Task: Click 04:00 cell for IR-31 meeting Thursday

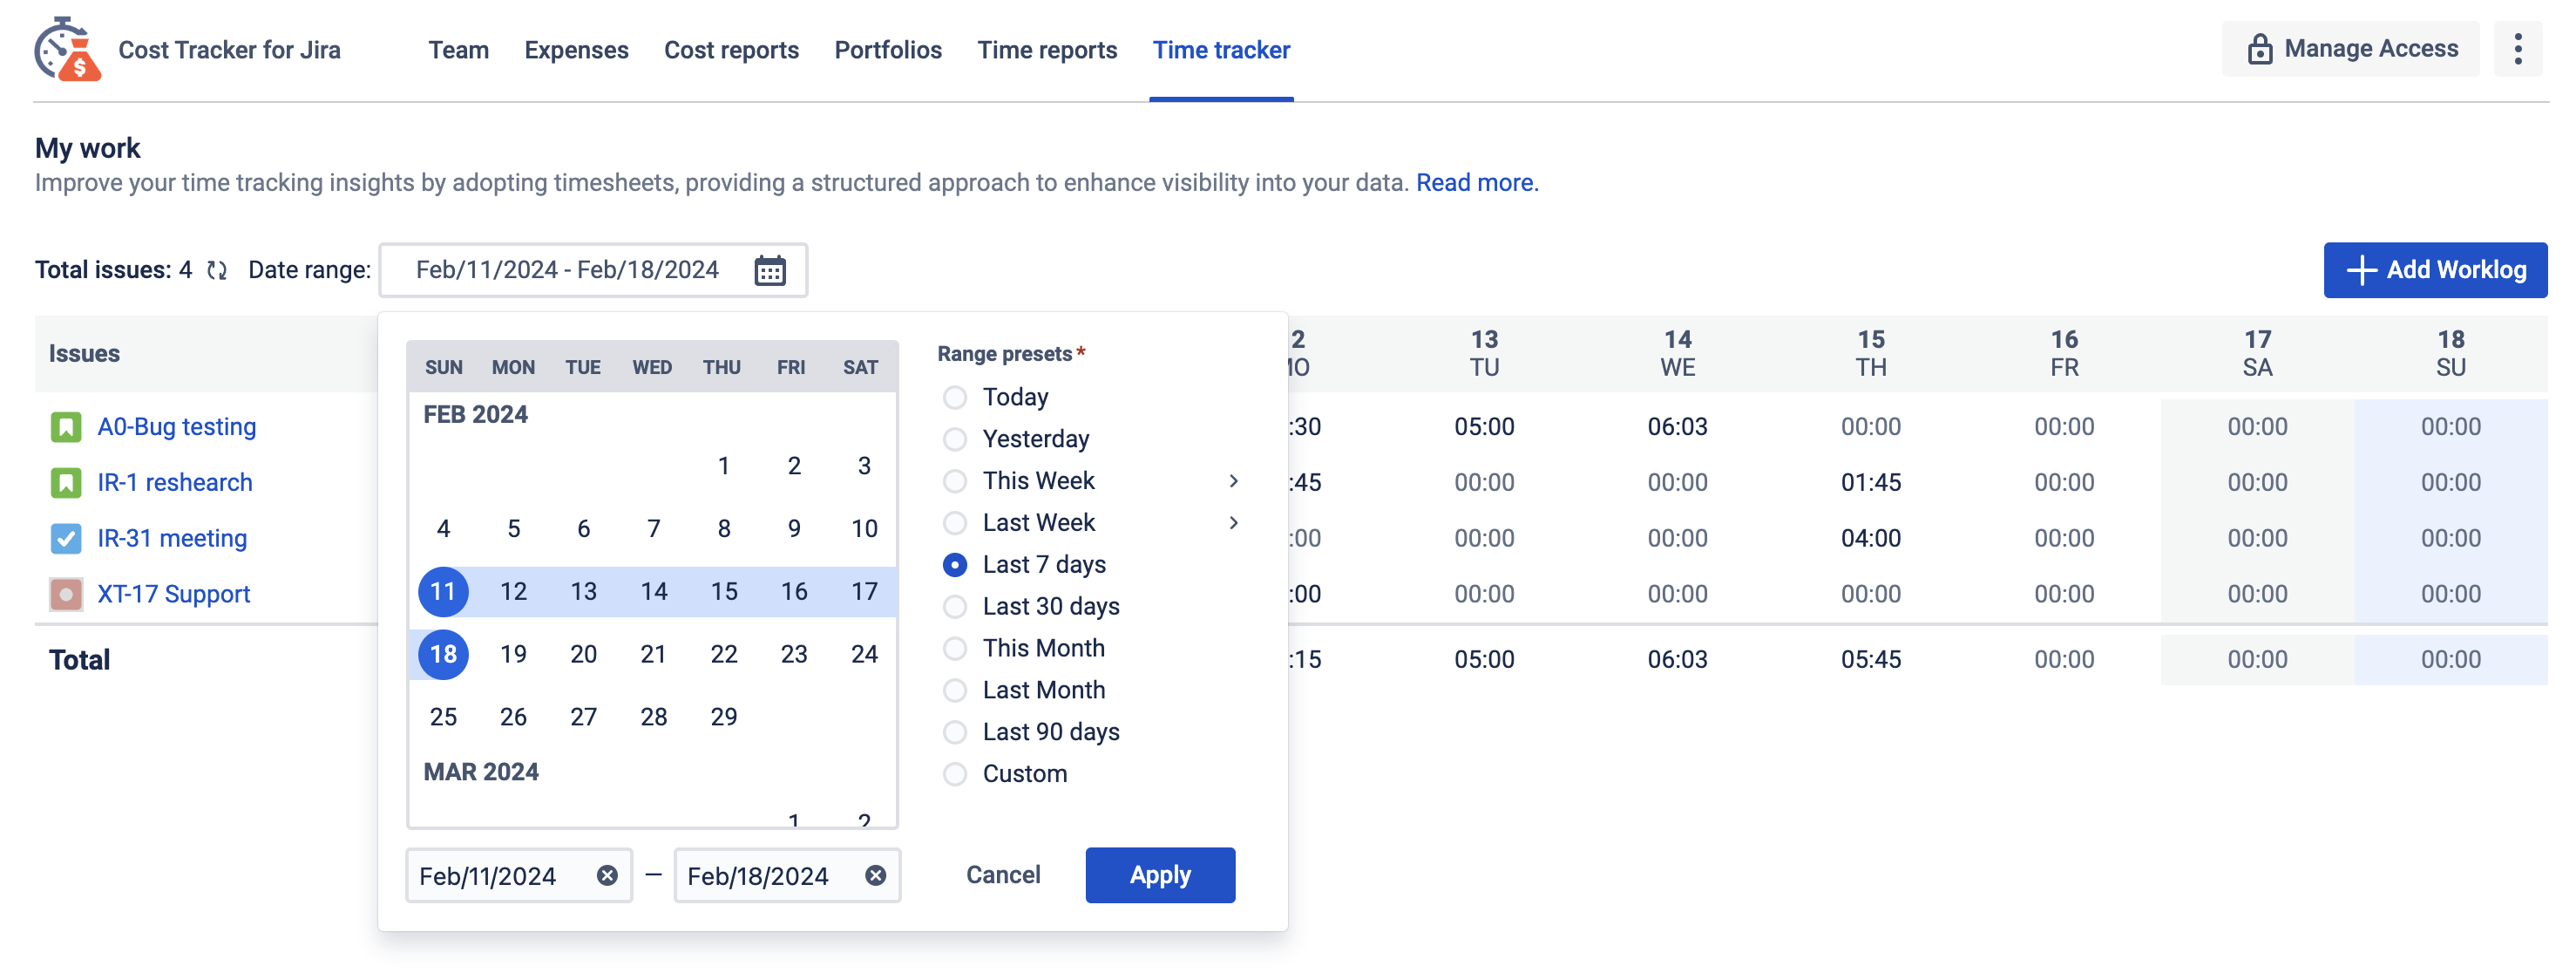Action: pyautogui.click(x=1870, y=539)
